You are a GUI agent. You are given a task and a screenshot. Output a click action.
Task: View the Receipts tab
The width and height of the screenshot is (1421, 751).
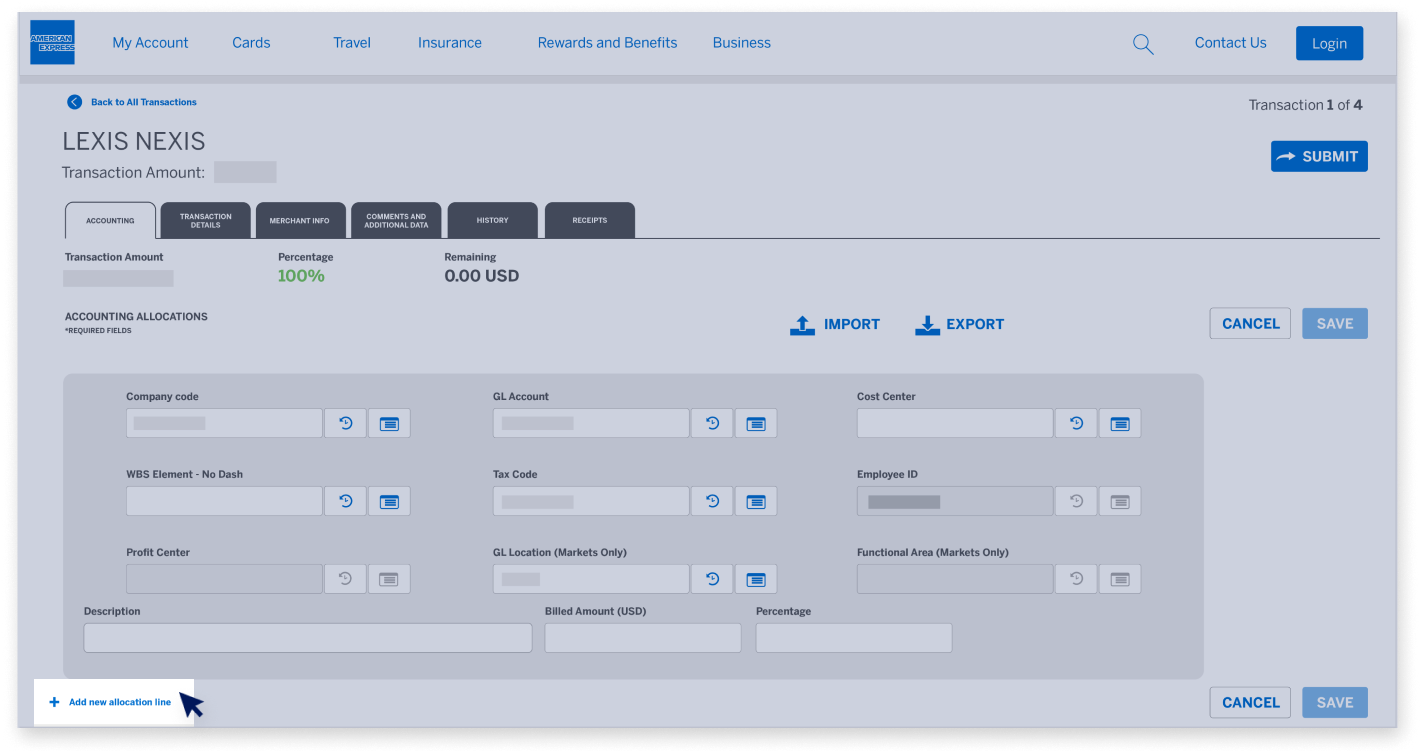click(589, 220)
